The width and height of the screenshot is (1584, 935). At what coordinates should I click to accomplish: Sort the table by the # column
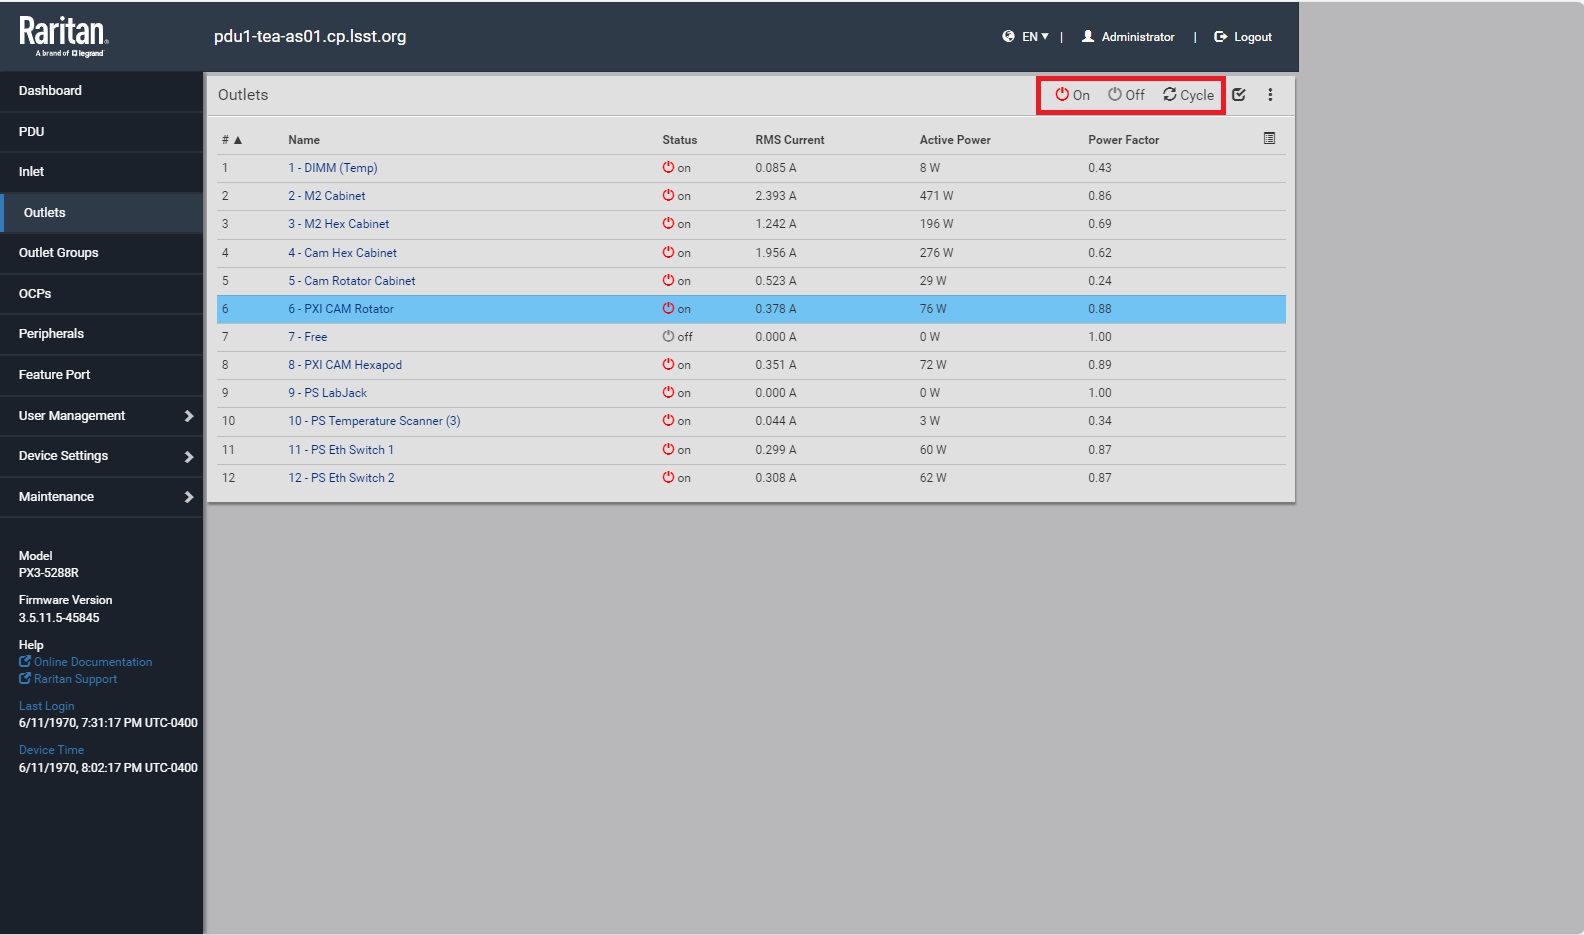(x=231, y=140)
